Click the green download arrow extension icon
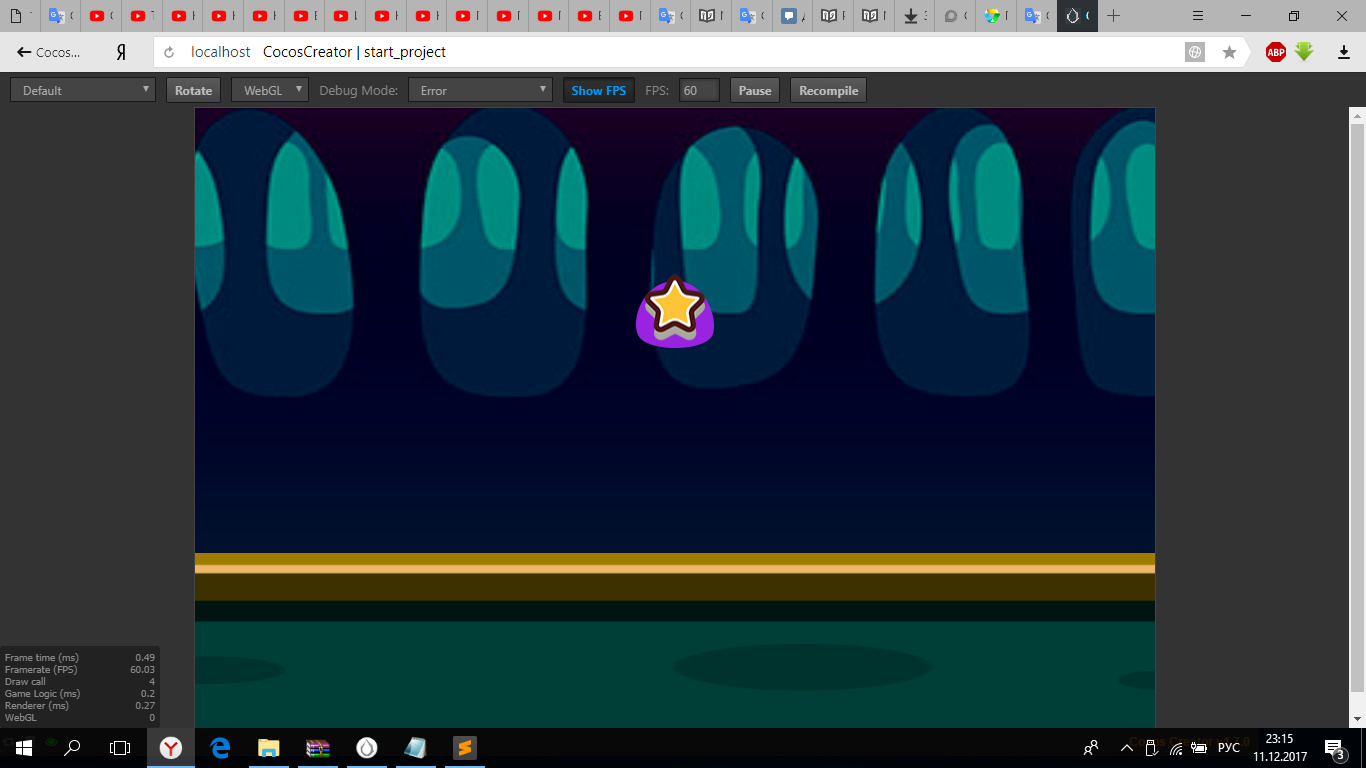 click(x=1304, y=52)
